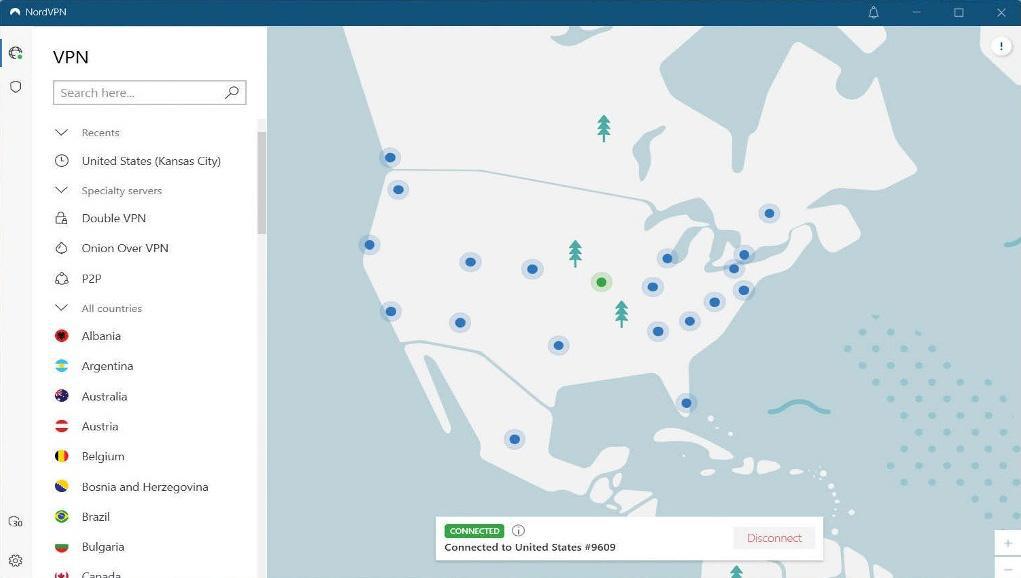Select the Vancouver server dot in Canada
Viewport: 1021px width, 578px height.
tap(390, 158)
